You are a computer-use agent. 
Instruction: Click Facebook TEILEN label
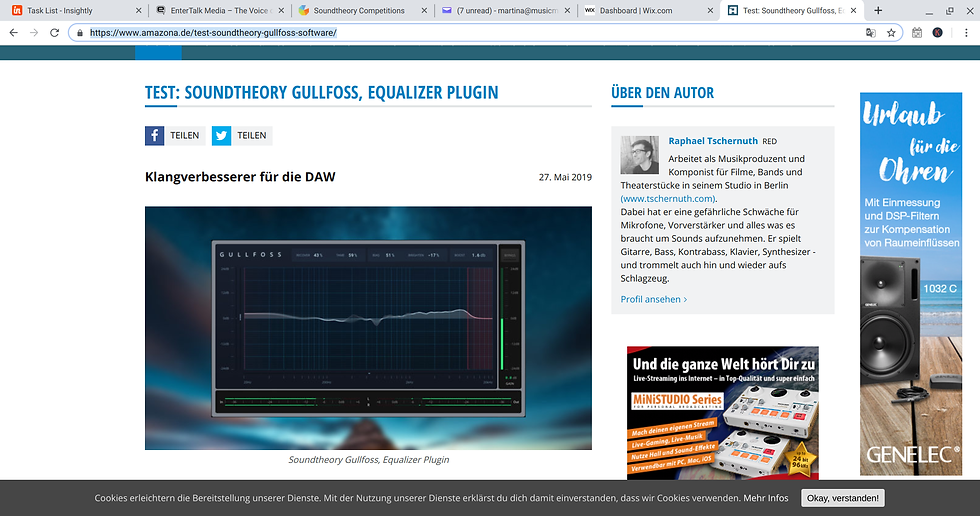click(x=185, y=136)
